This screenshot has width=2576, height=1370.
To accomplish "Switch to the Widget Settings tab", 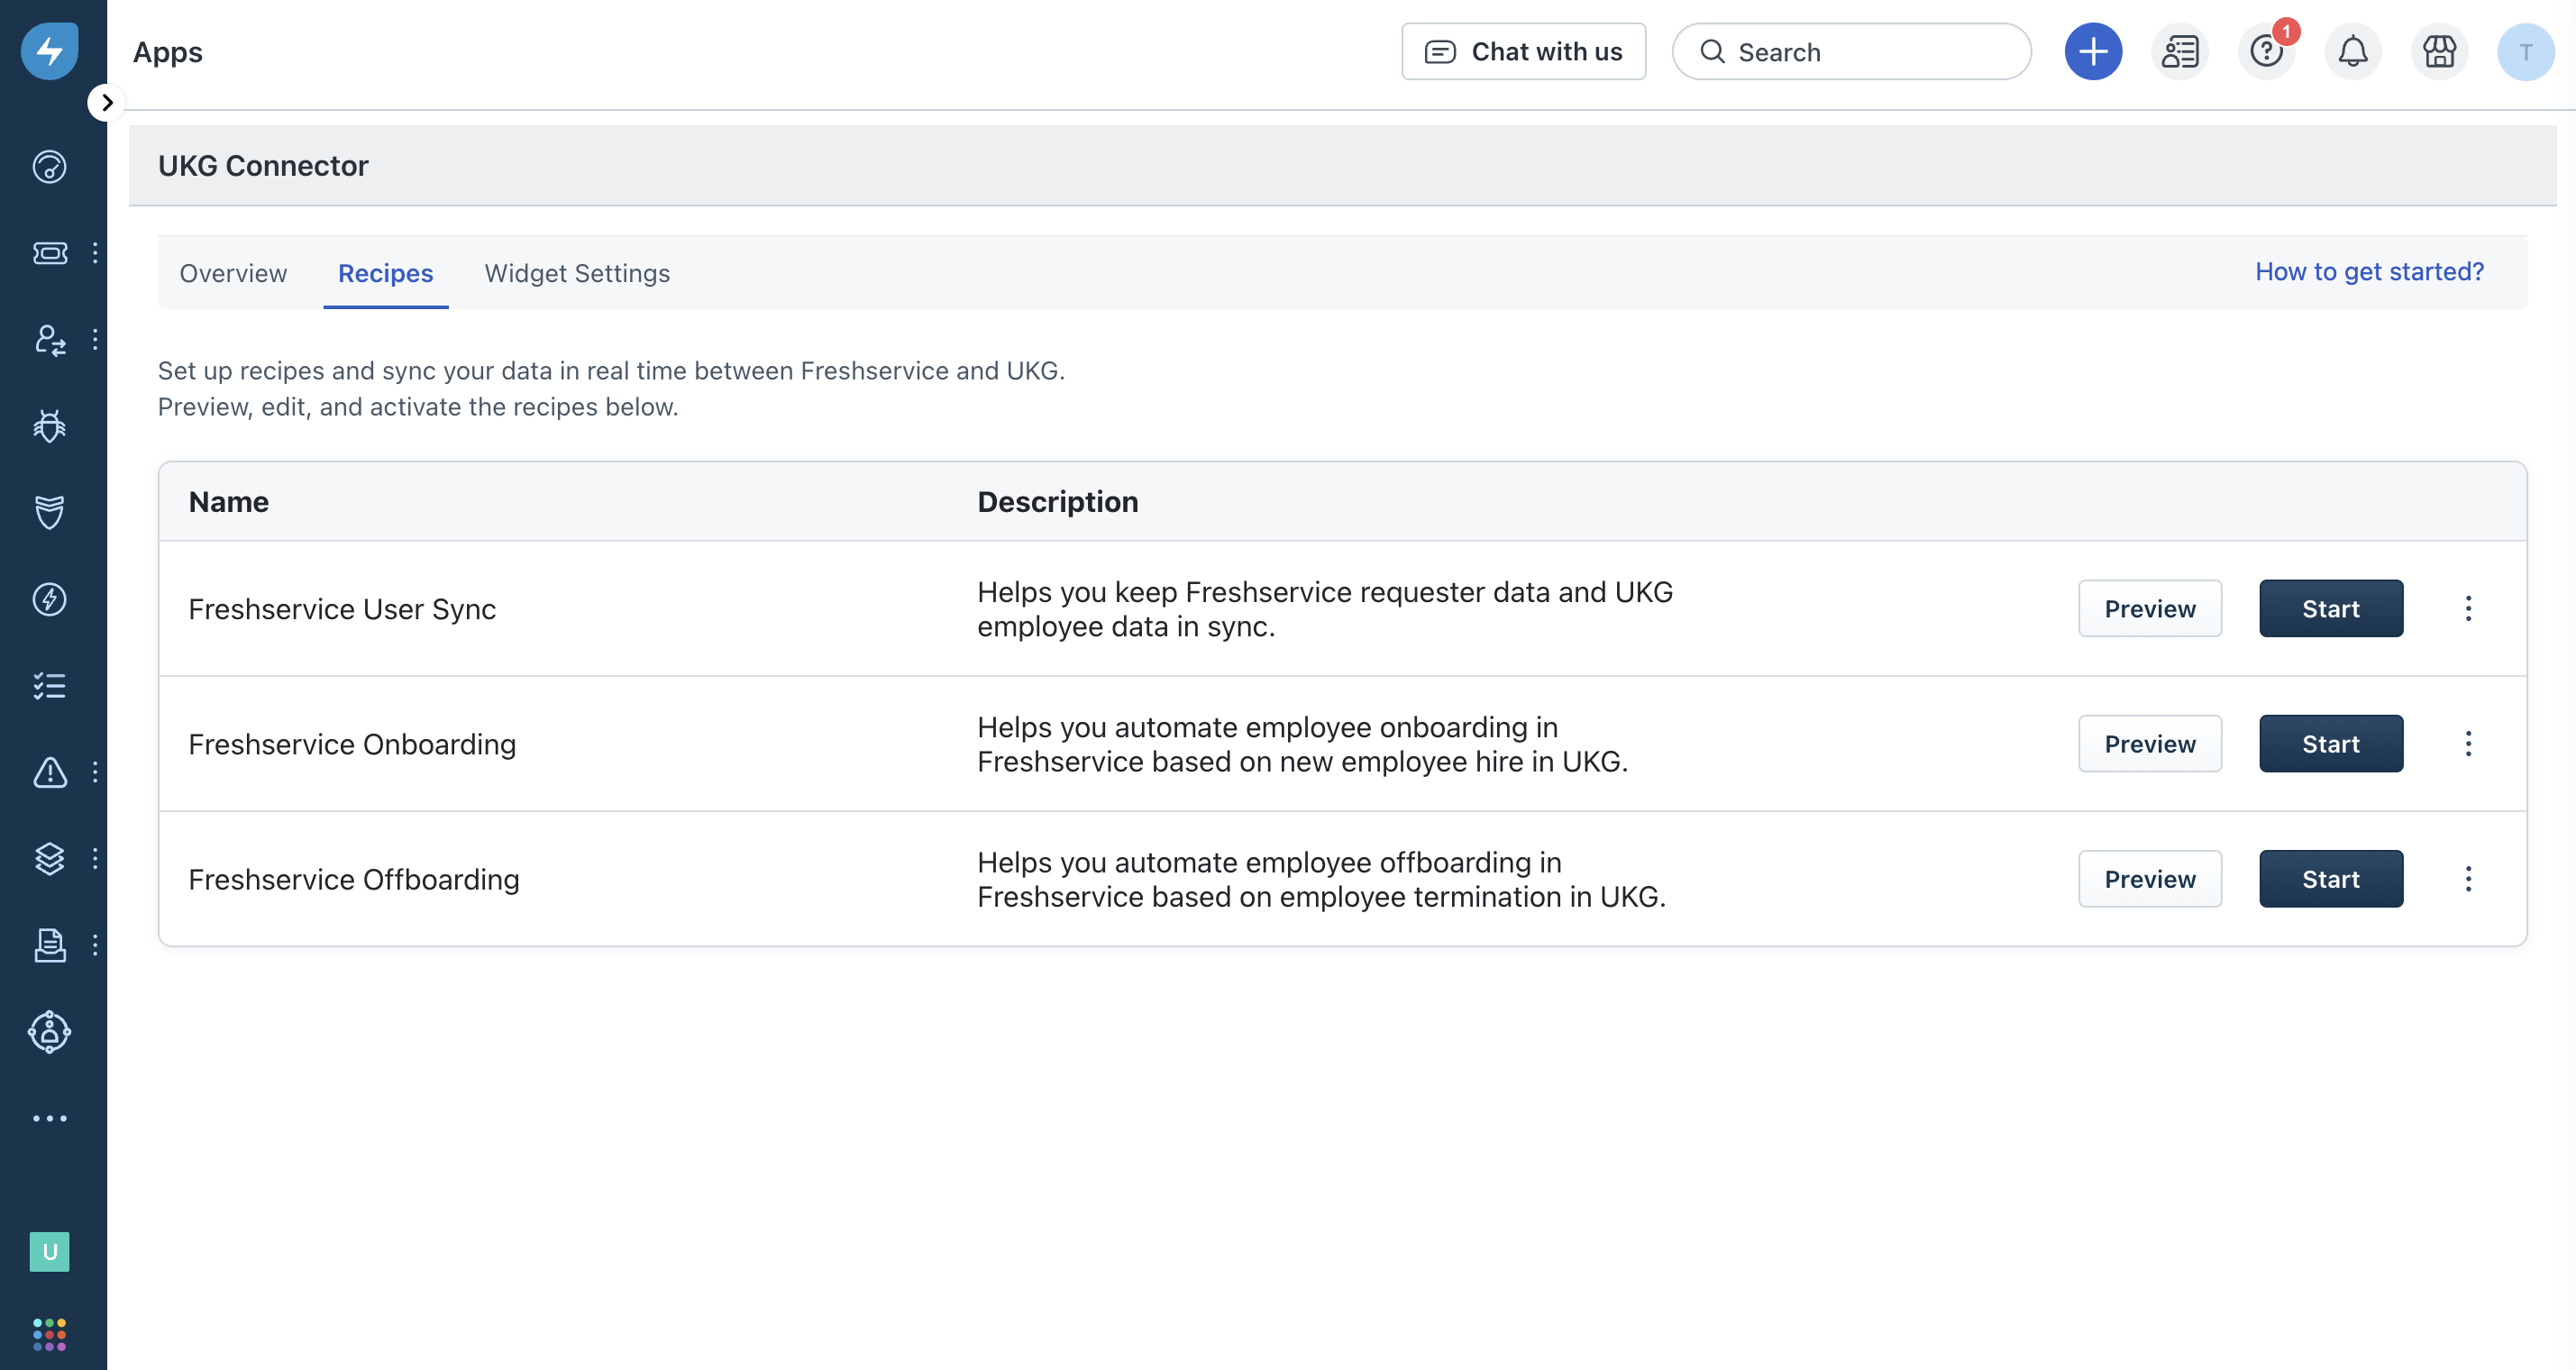I will pyautogui.click(x=577, y=273).
